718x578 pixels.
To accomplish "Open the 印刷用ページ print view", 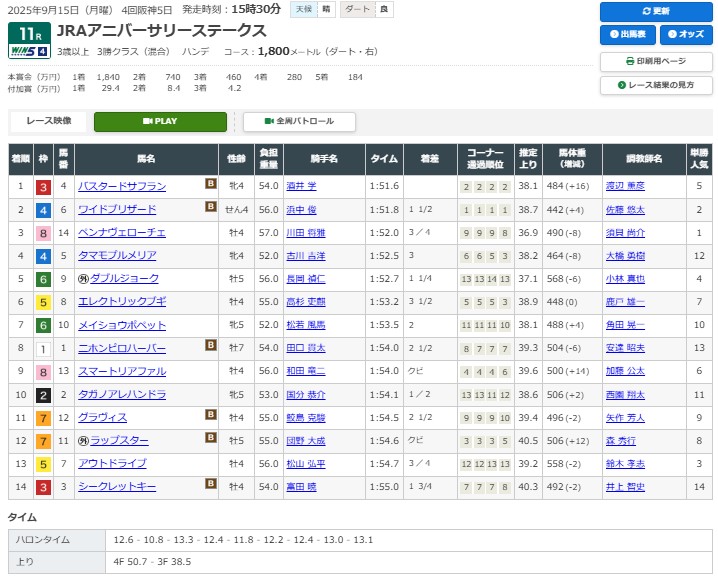I will tap(655, 61).
